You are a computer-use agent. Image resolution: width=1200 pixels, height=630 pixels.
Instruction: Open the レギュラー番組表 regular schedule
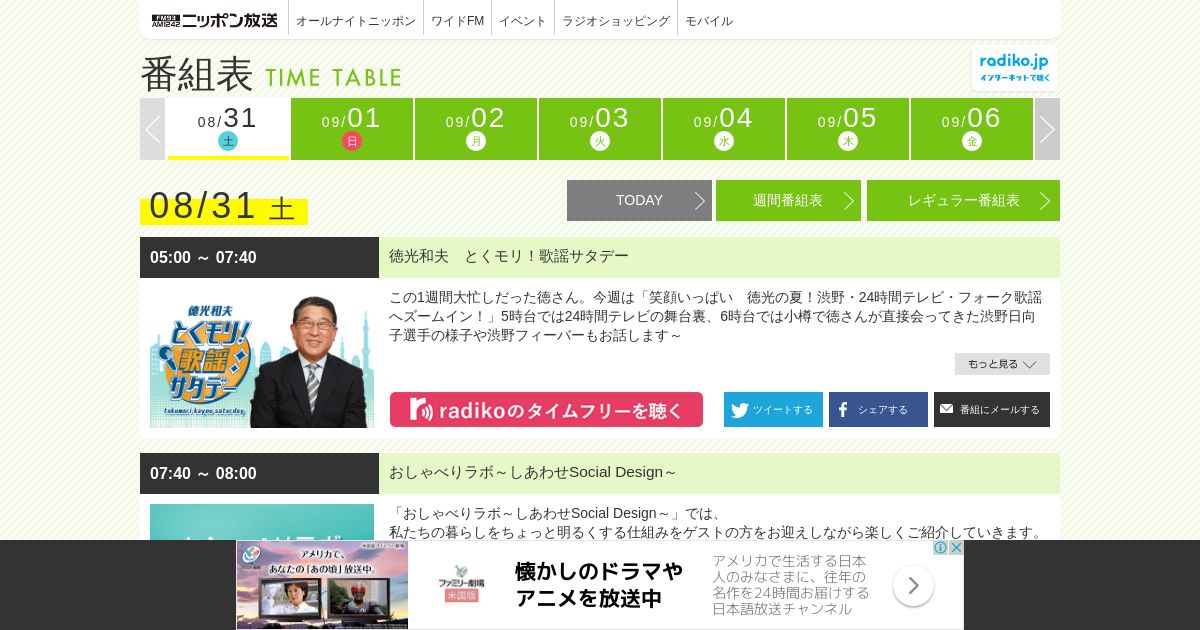click(963, 200)
